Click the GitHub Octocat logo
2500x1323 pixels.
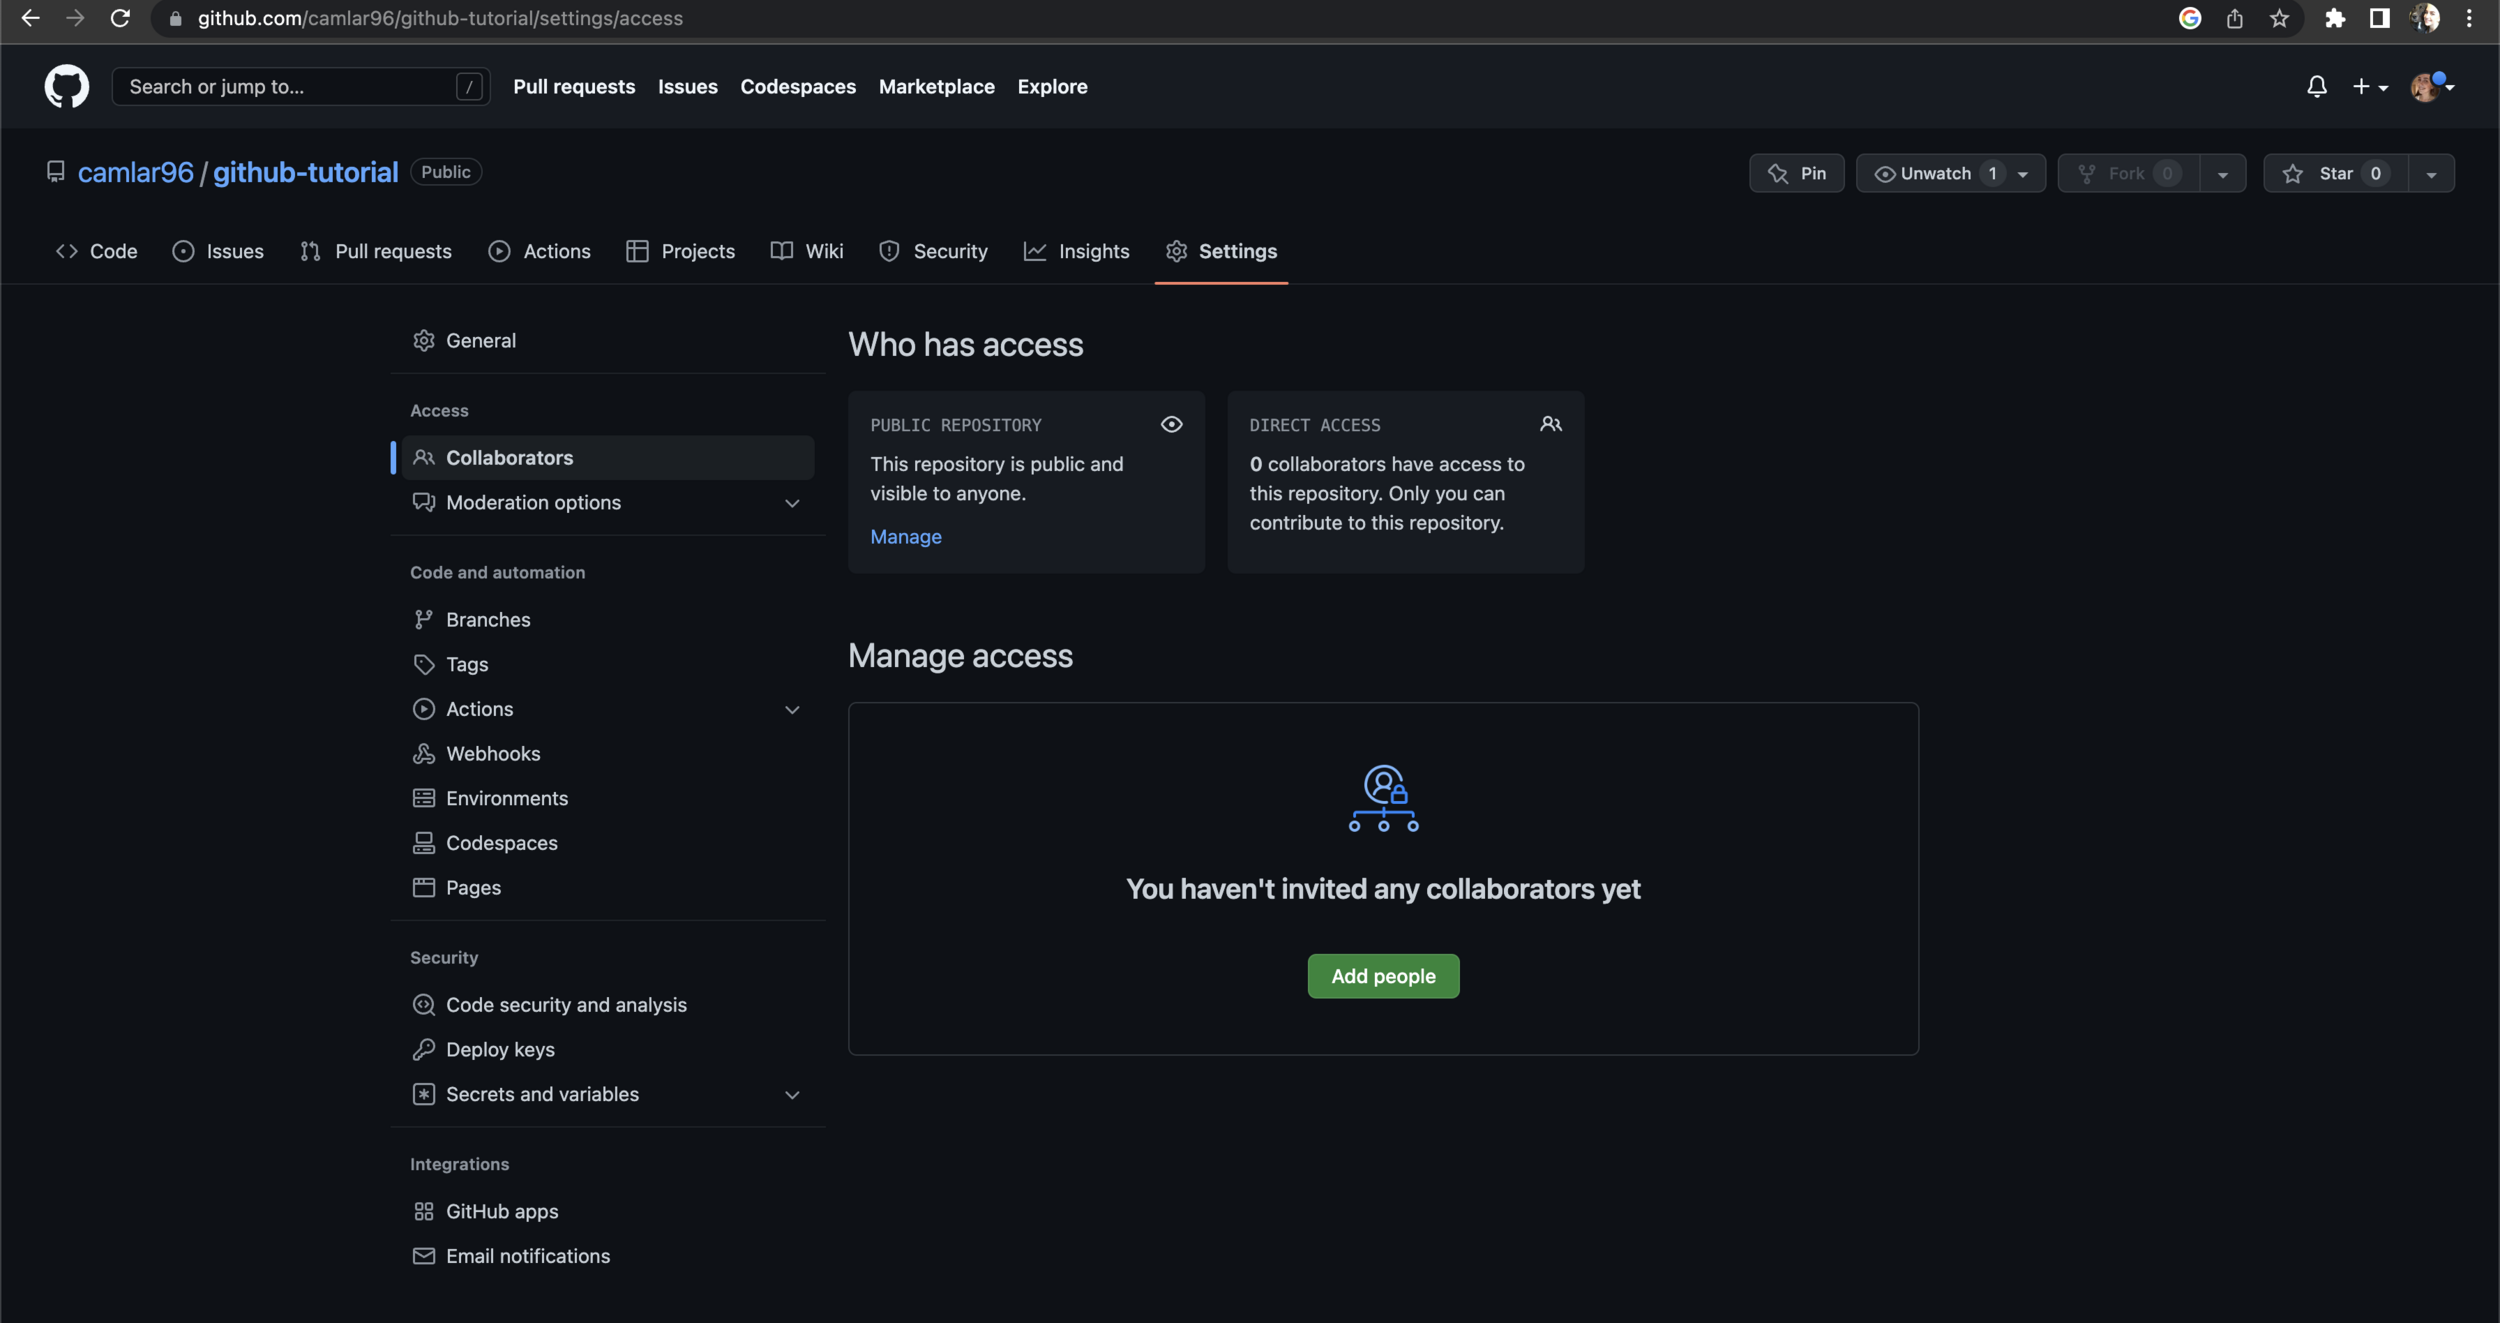pos(66,87)
